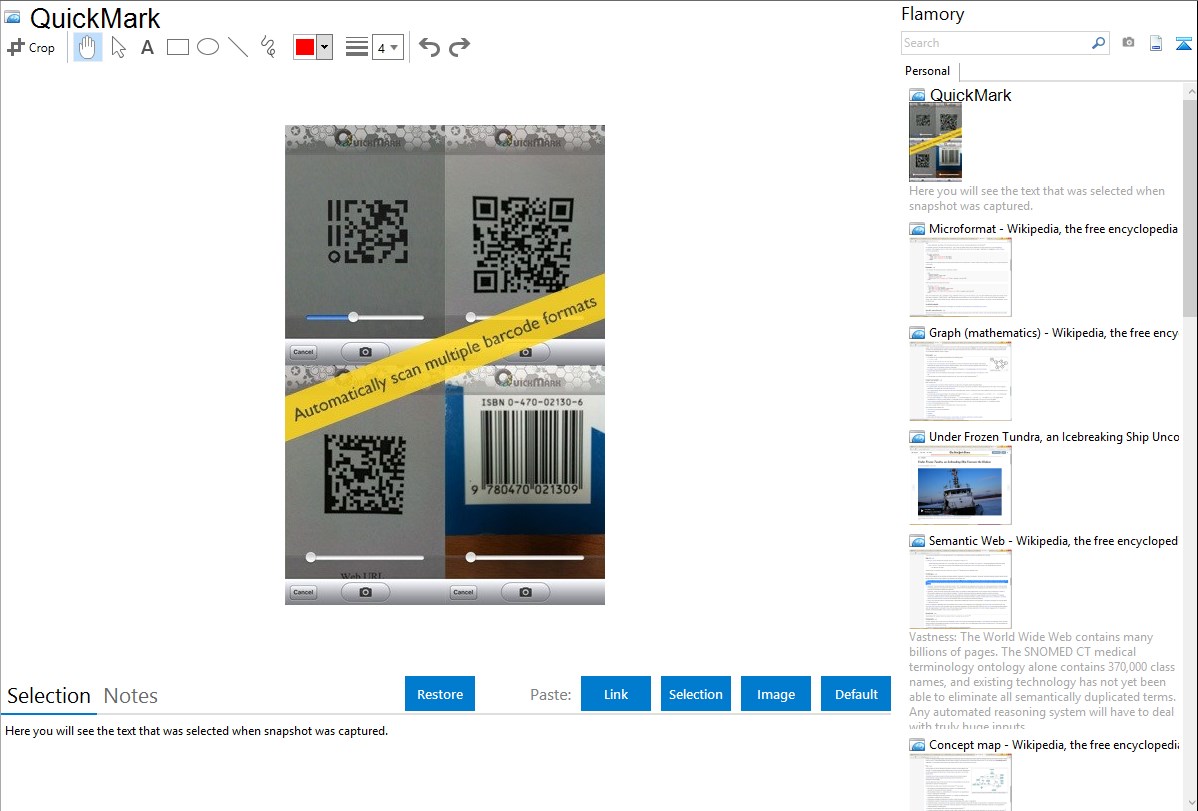1198x811 pixels.
Task: Open the Microformat Wikipedia thumbnail
Action: click(x=960, y=277)
